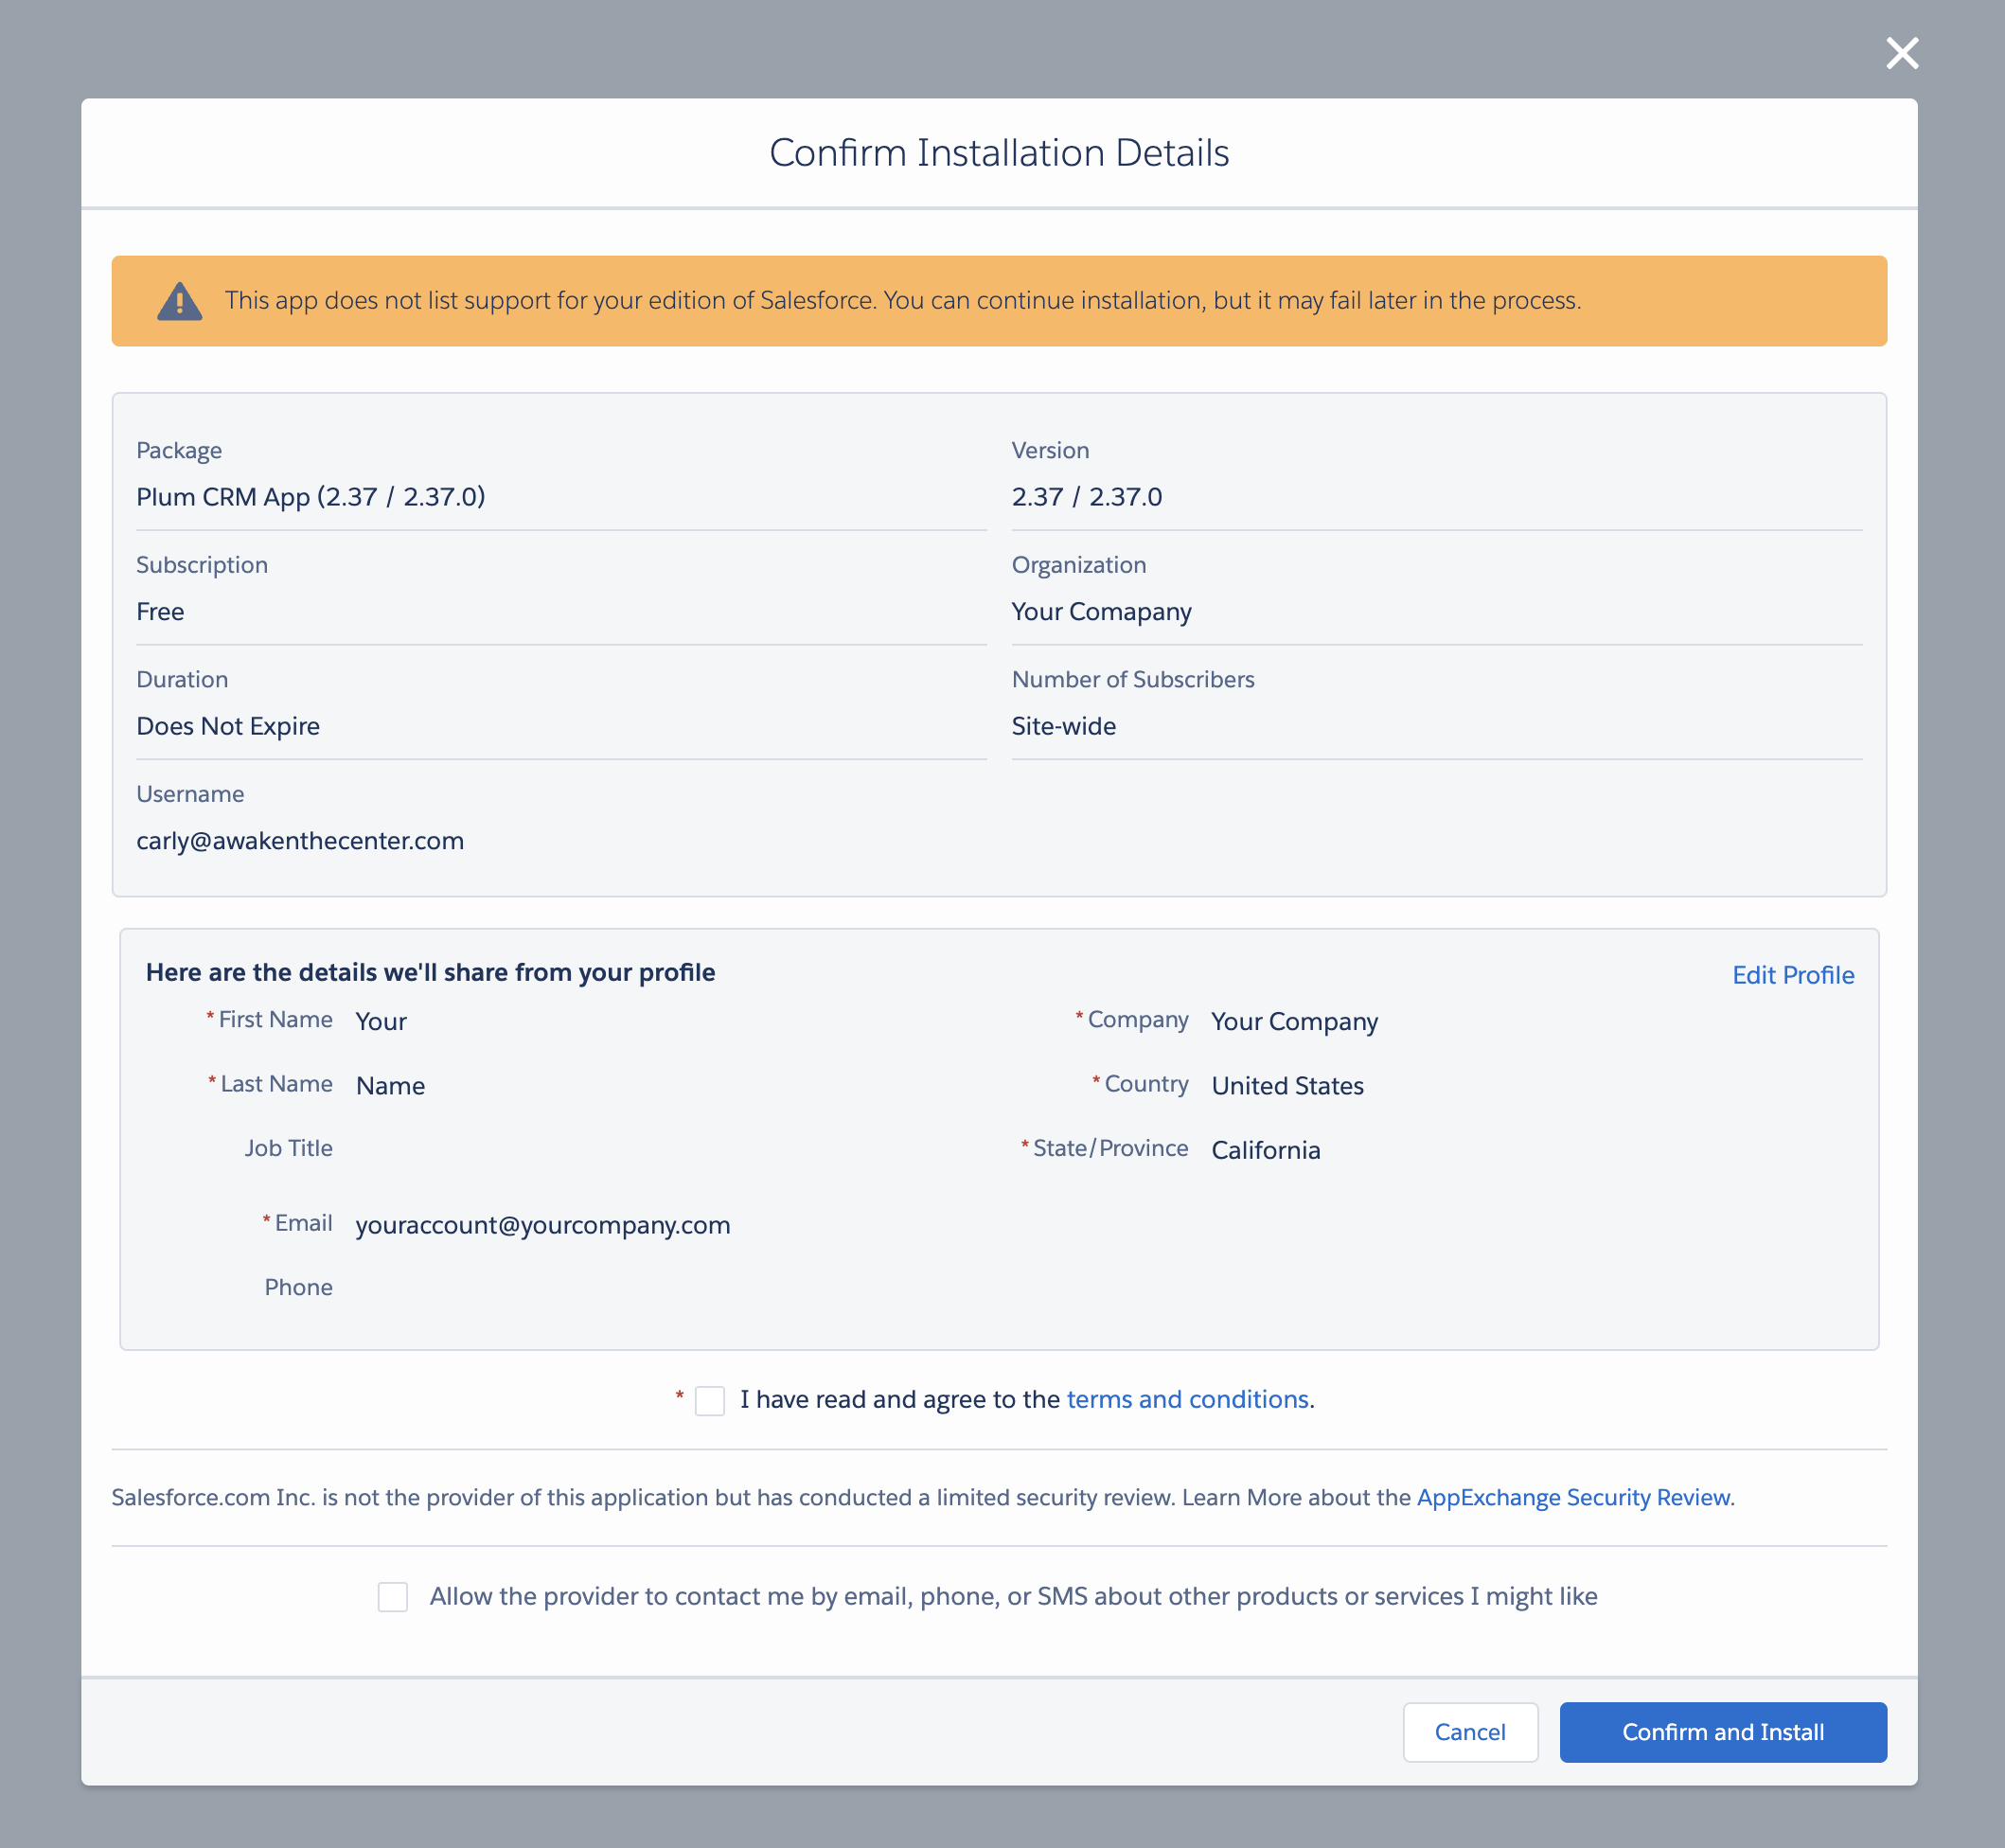The height and width of the screenshot is (1848, 2005).
Task: Click Confirm and Install button
Action: (x=1723, y=1732)
